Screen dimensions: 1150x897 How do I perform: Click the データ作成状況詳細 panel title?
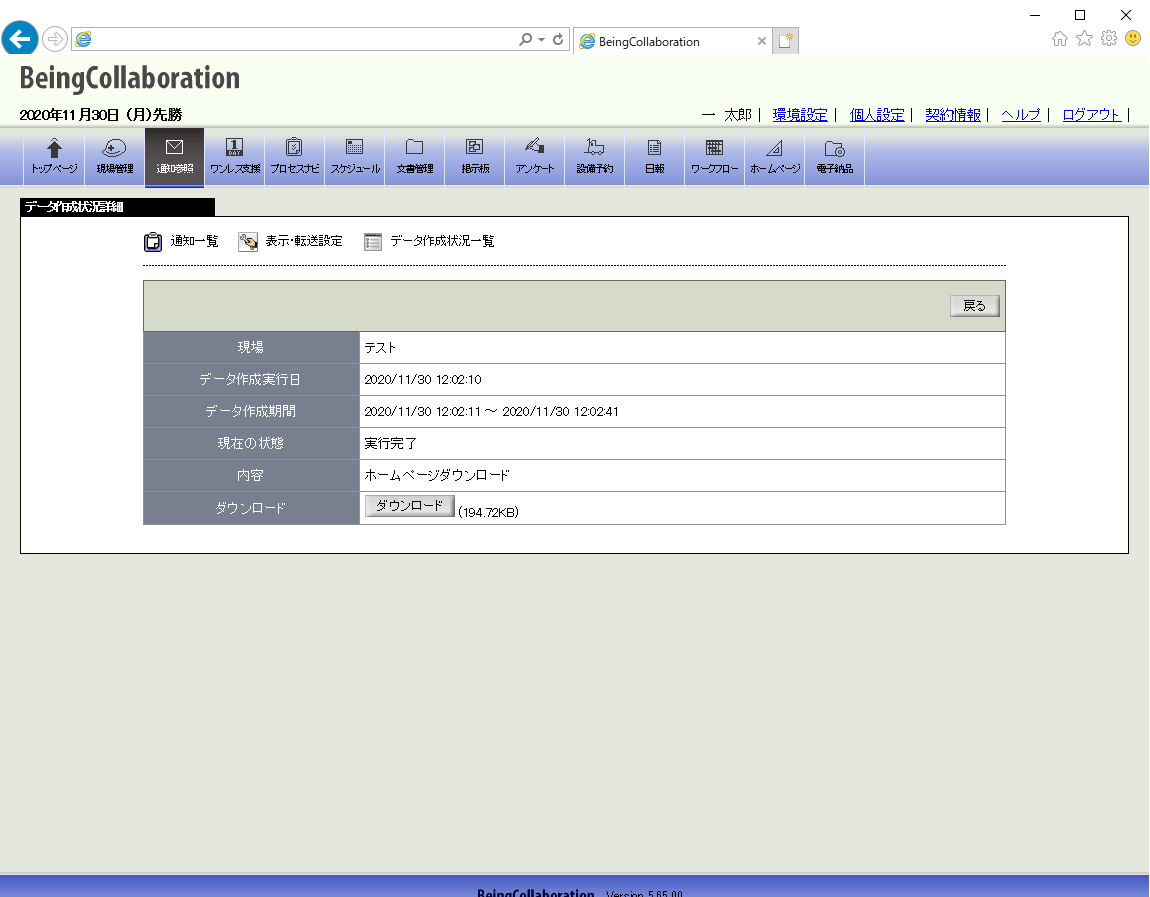click(74, 207)
